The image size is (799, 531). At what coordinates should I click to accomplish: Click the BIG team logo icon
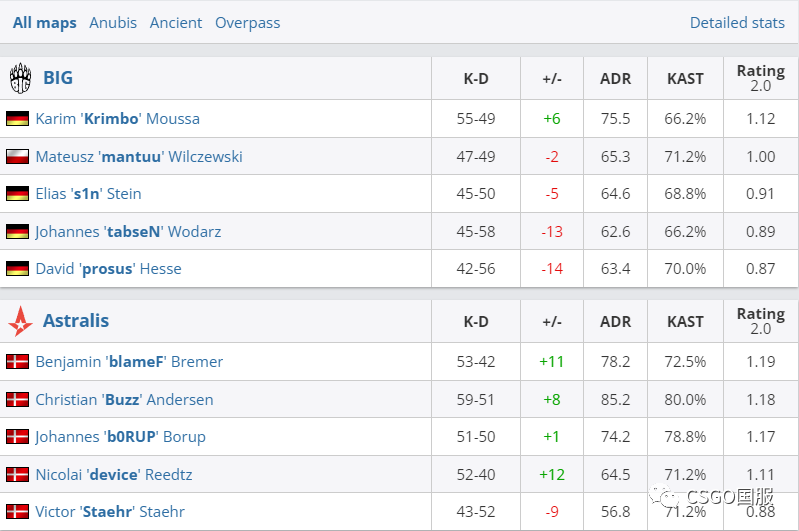(20, 78)
